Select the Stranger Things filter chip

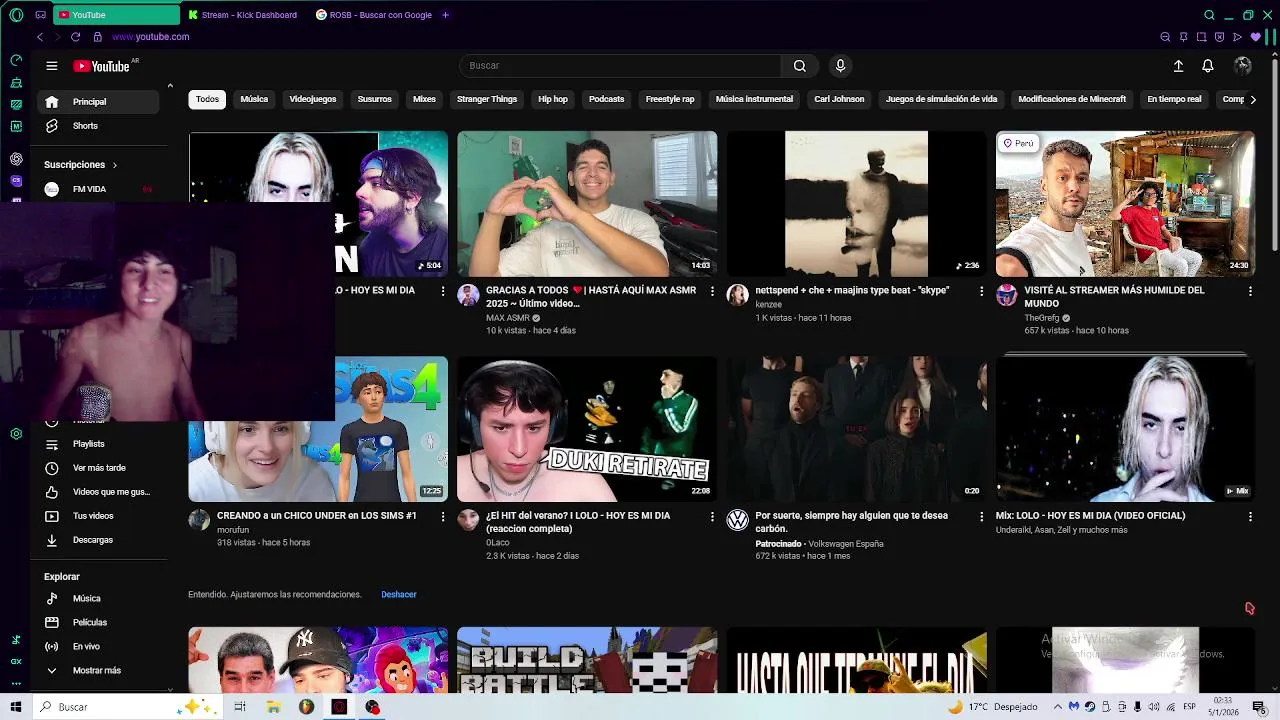487,99
